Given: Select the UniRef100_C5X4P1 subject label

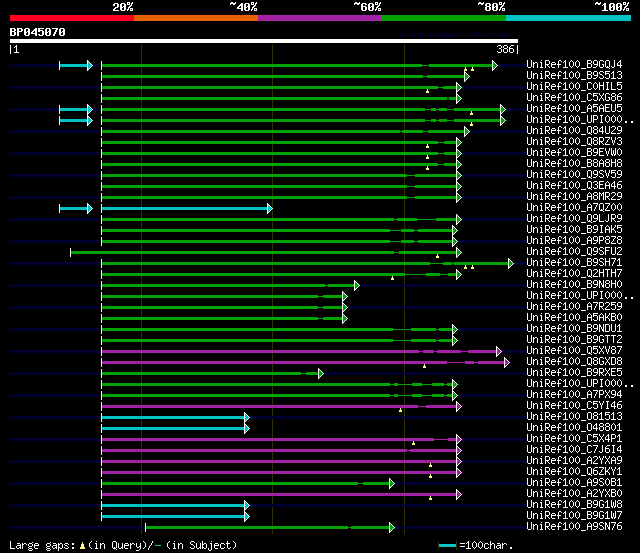Looking at the screenshot, I should click(x=574, y=439).
